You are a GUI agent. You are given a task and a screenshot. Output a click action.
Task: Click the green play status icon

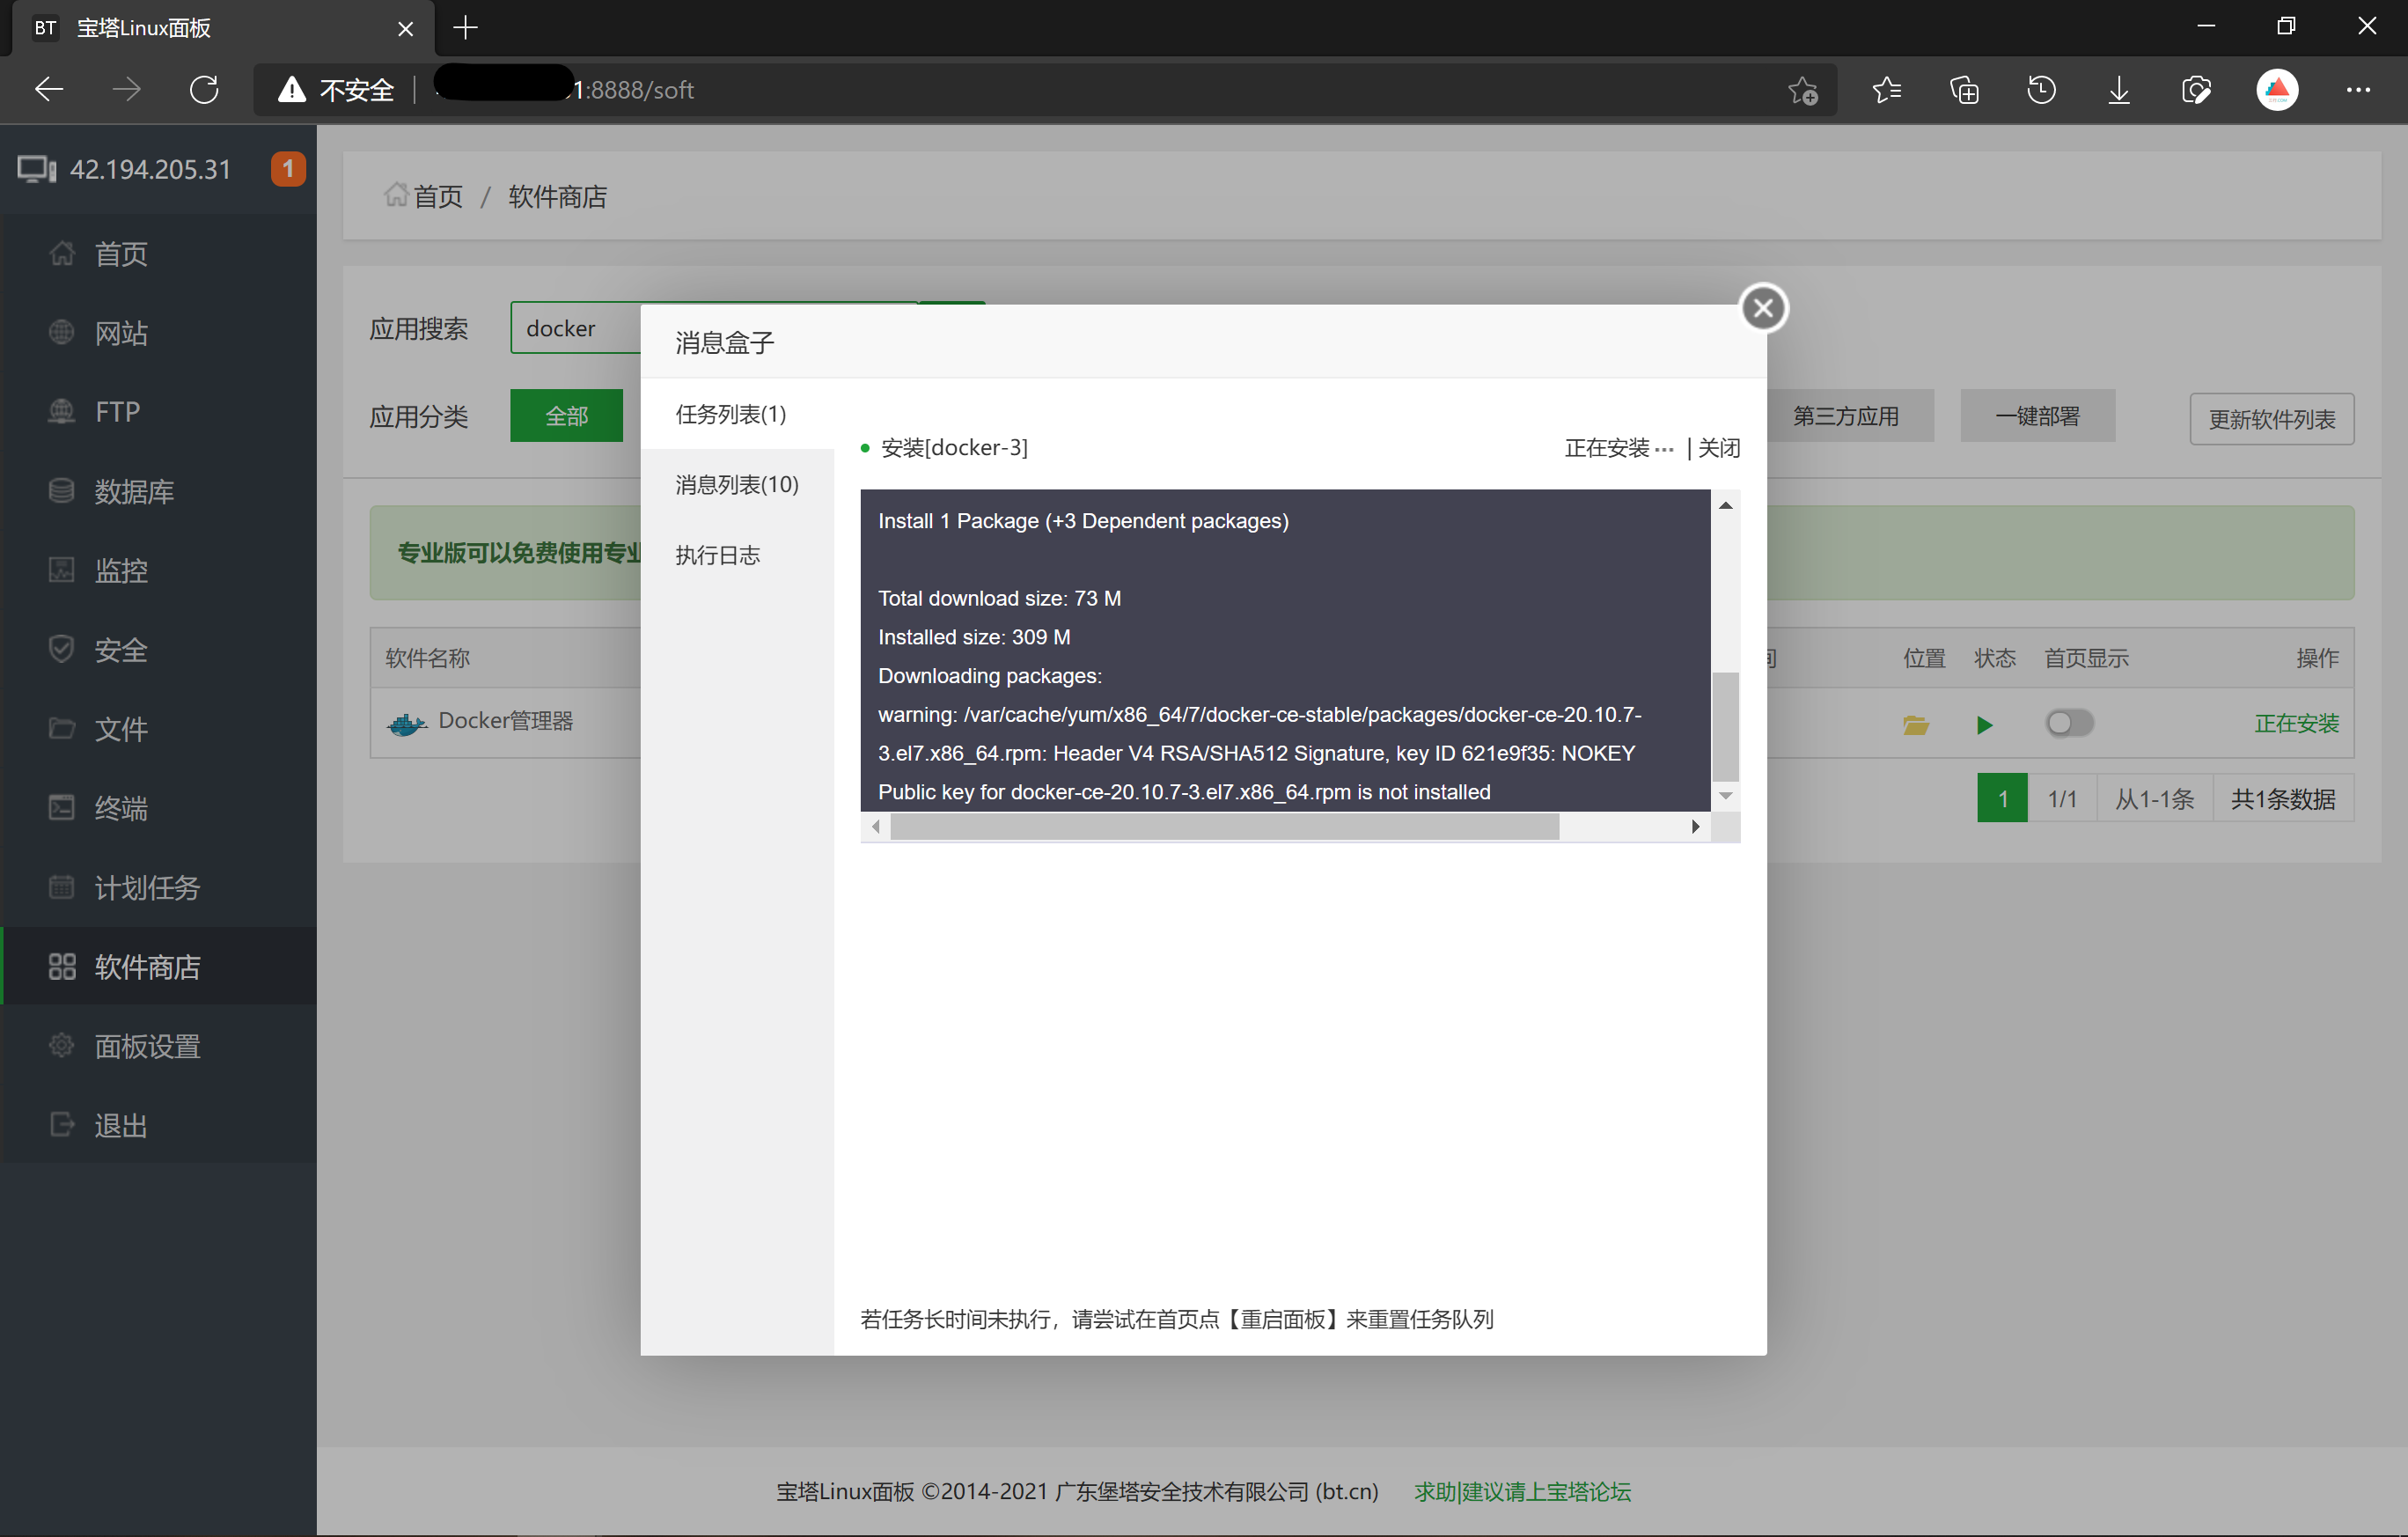pyautogui.click(x=1985, y=725)
